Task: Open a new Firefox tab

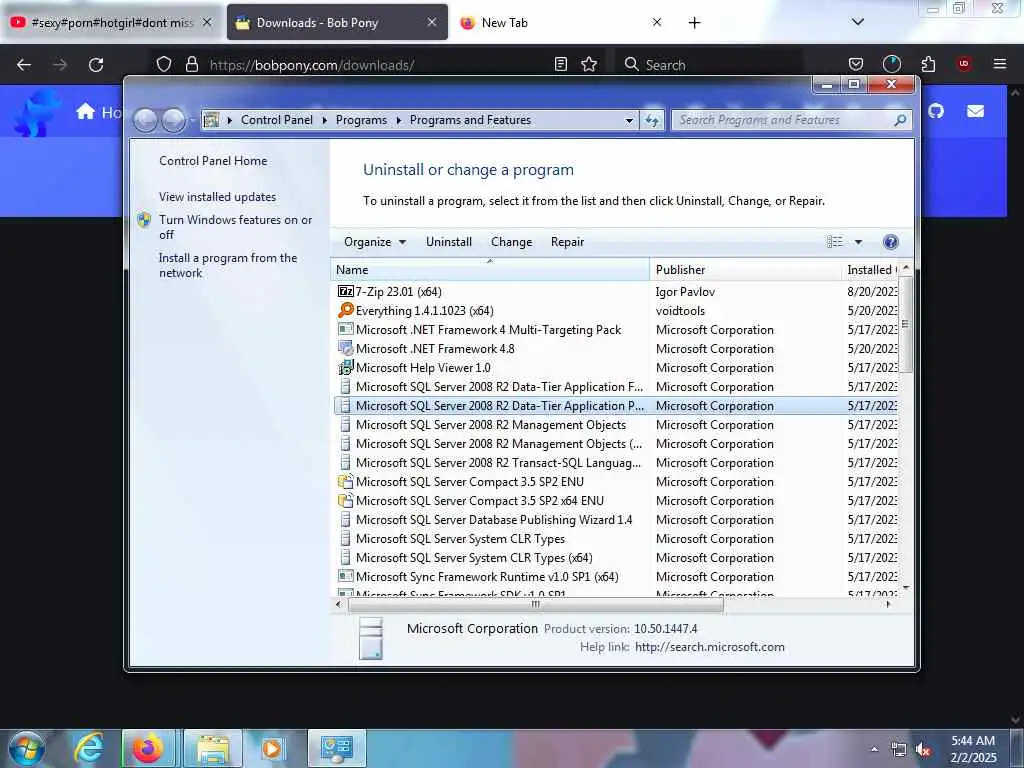Action: coord(694,23)
